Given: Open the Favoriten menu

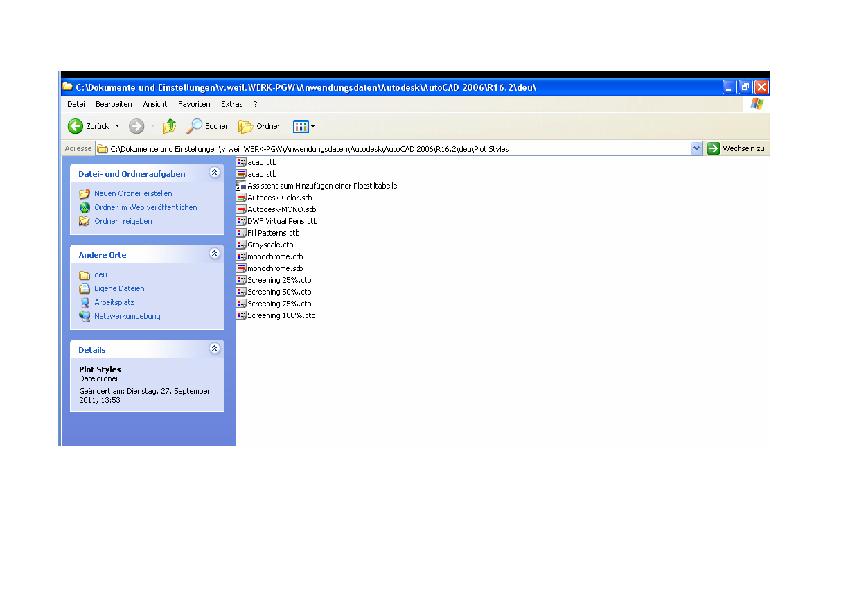Looking at the screenshot, I should pos(194,104).
